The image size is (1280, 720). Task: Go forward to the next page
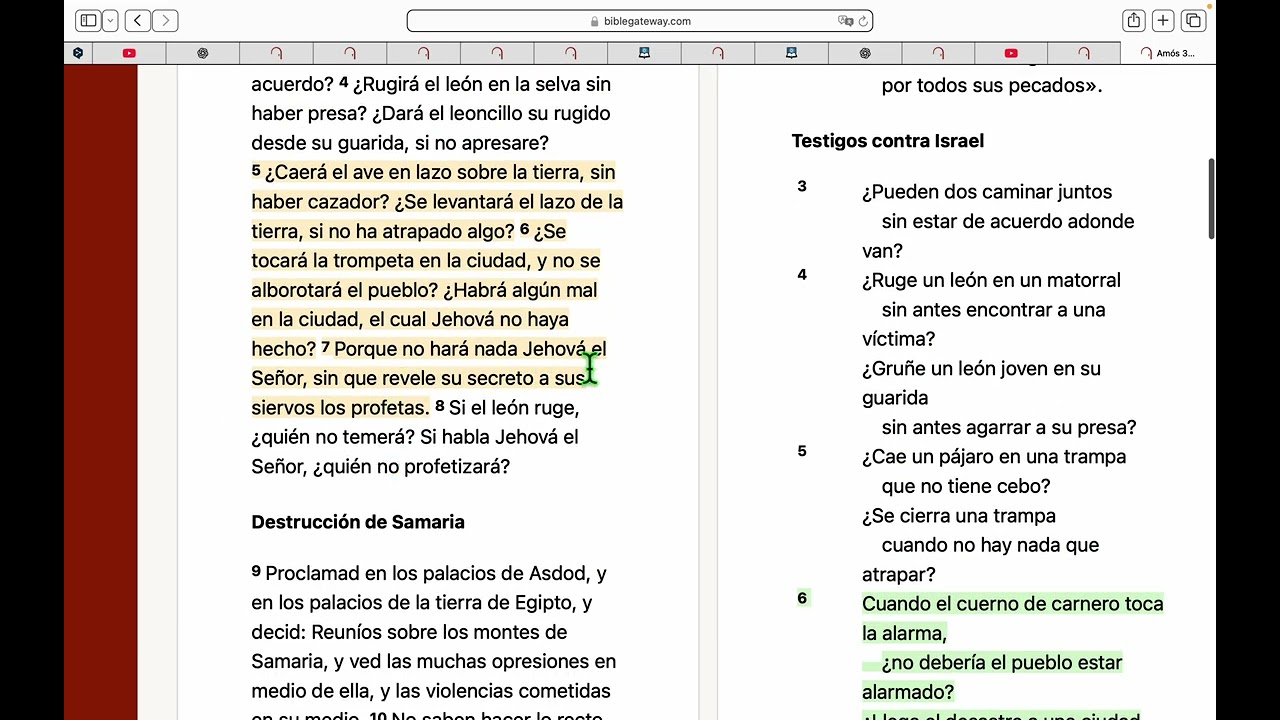[x=165, y=20]
